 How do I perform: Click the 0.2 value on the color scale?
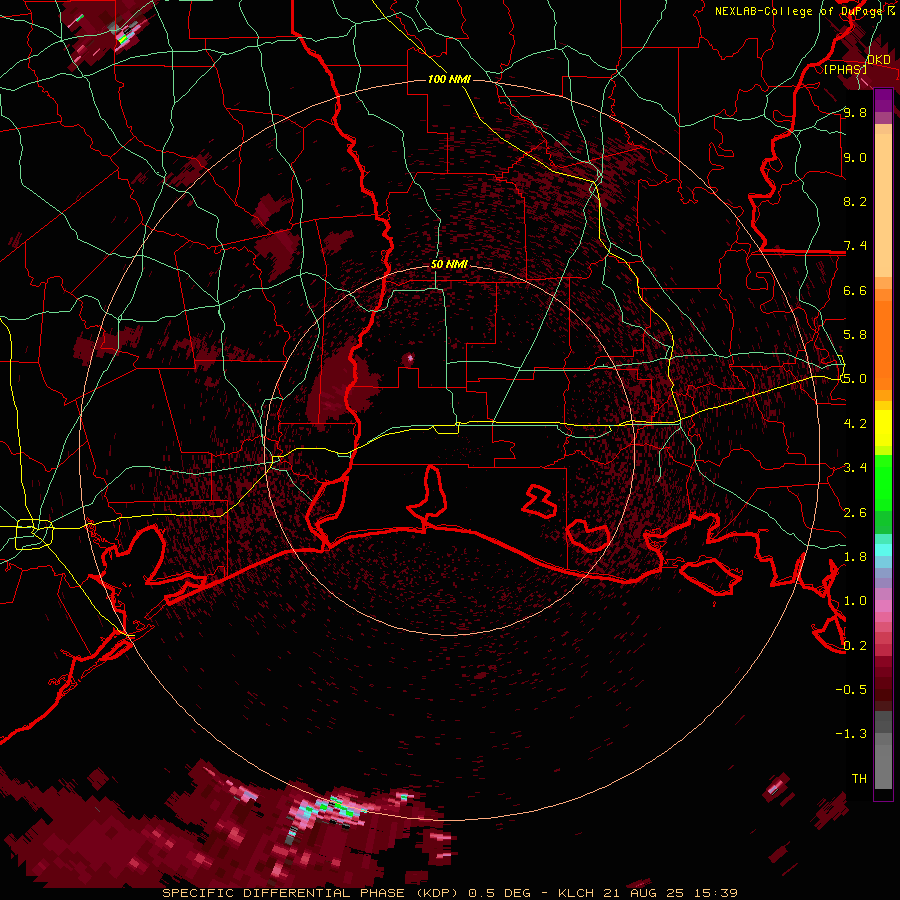[855, 645]
